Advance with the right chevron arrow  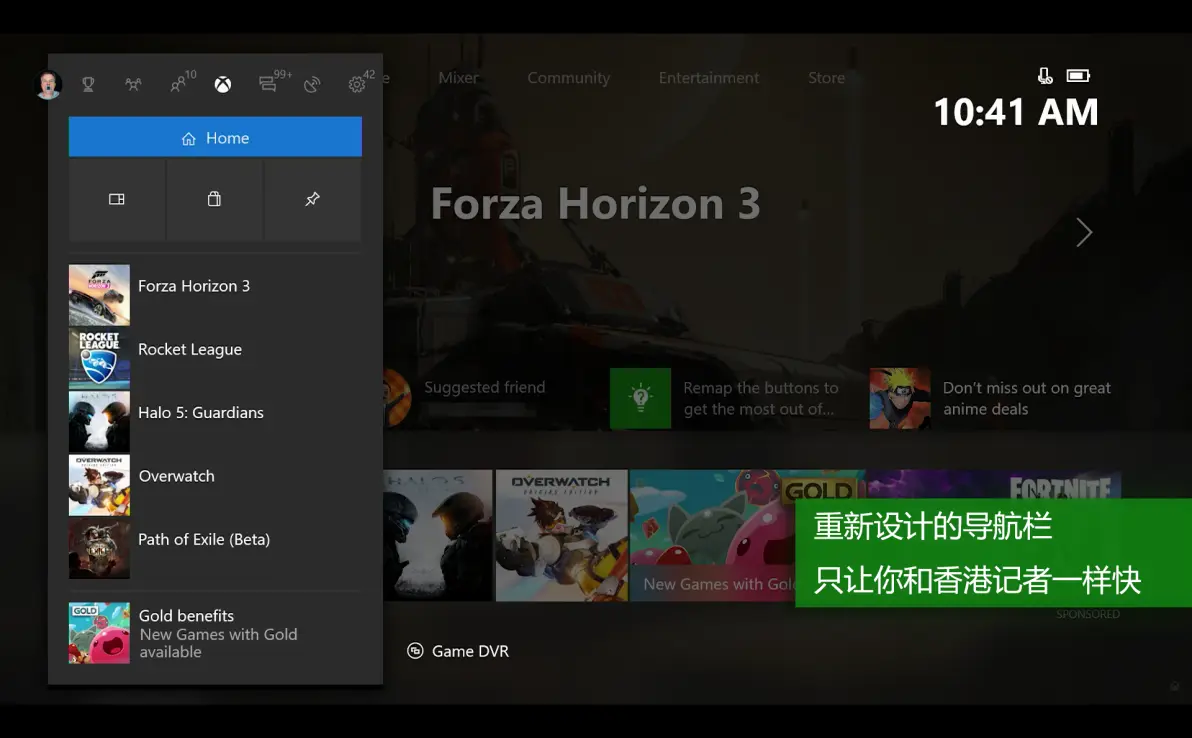(1084, 232)
